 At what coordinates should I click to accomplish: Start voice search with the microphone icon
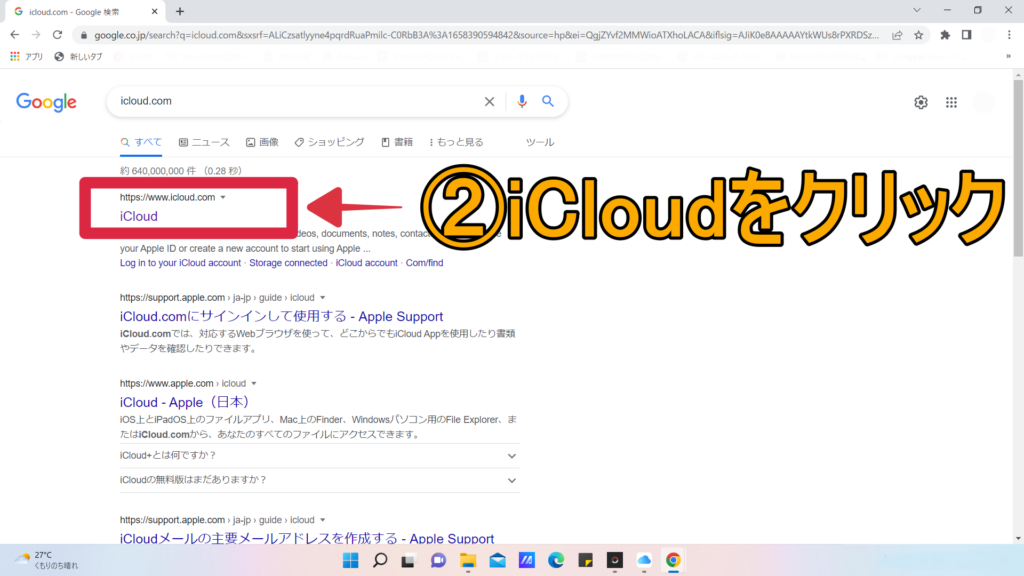tap(522, 101)
